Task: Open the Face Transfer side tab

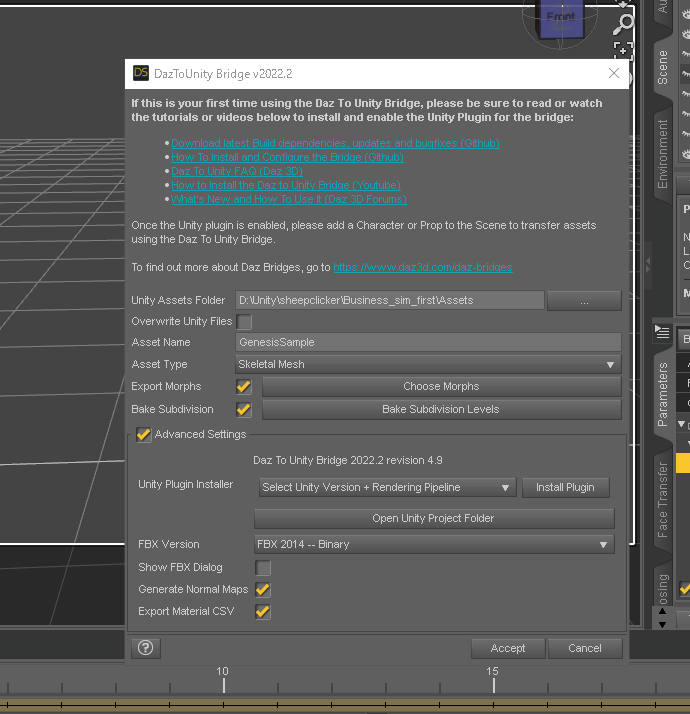Action: [x=663, y=500]
